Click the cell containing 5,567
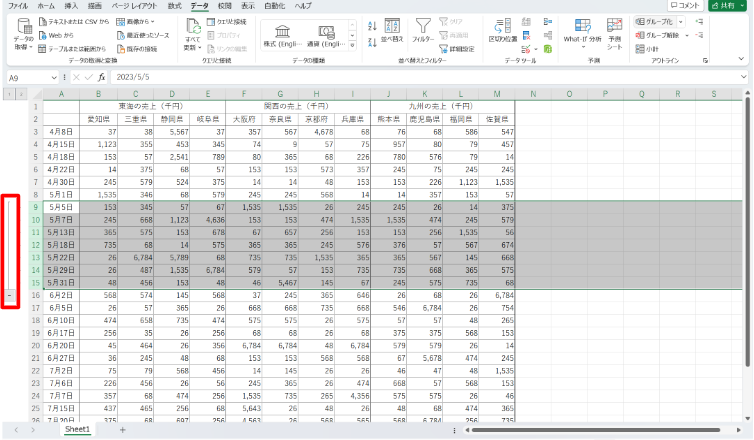754x440 pixels. [172, 132]
